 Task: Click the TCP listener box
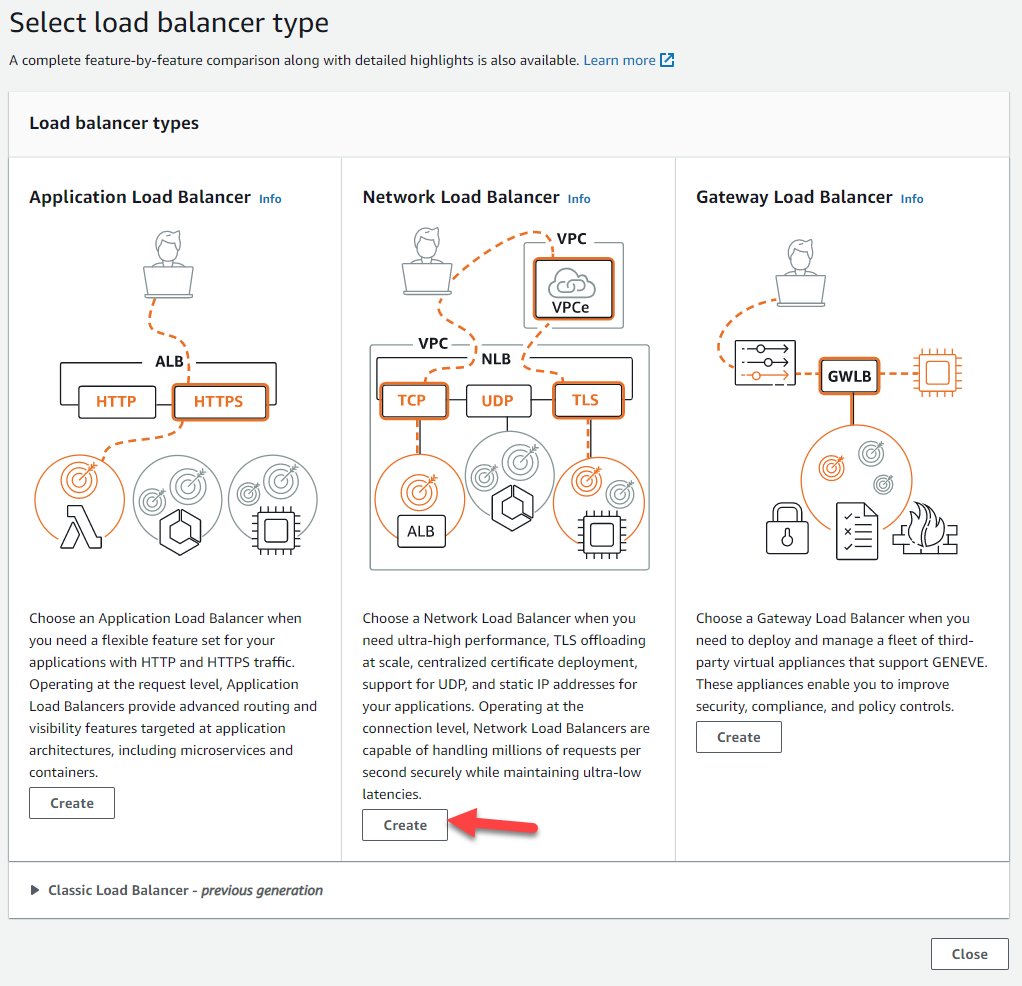coord(411,400)
